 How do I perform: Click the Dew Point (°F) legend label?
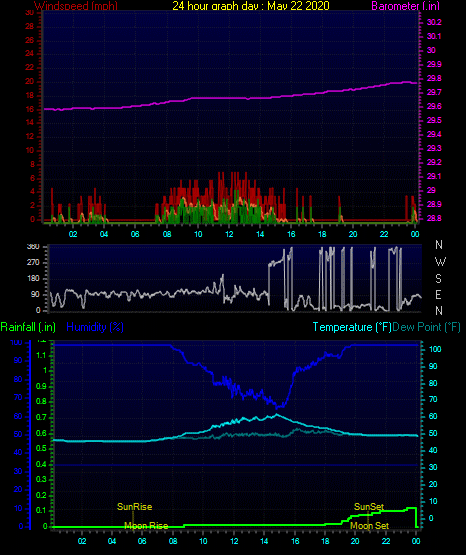click(x=427, y=327)
